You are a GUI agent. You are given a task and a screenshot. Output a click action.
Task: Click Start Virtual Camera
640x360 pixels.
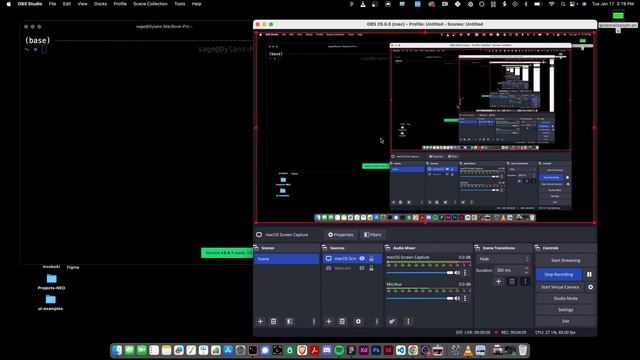[560, 287]
